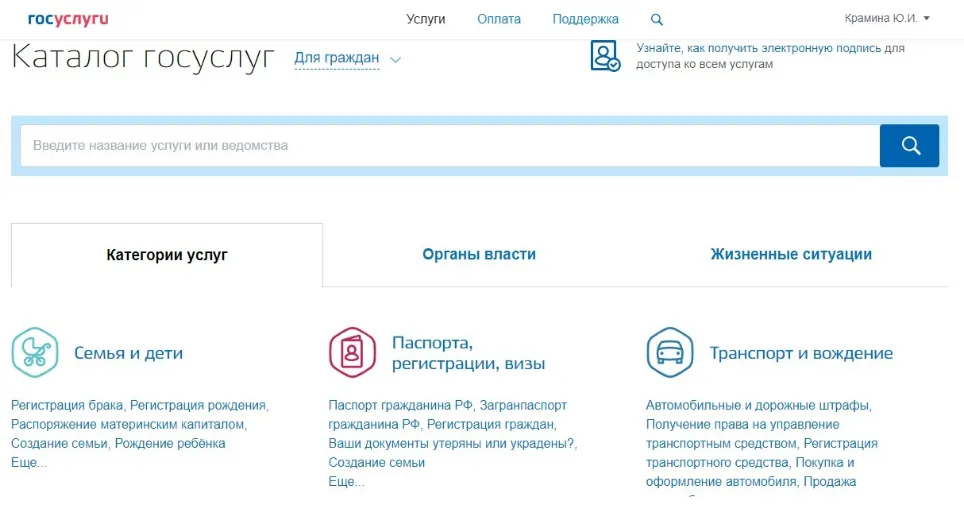964x506 pixels.
Task: Click the госуслуги logo
Action: 68,19
